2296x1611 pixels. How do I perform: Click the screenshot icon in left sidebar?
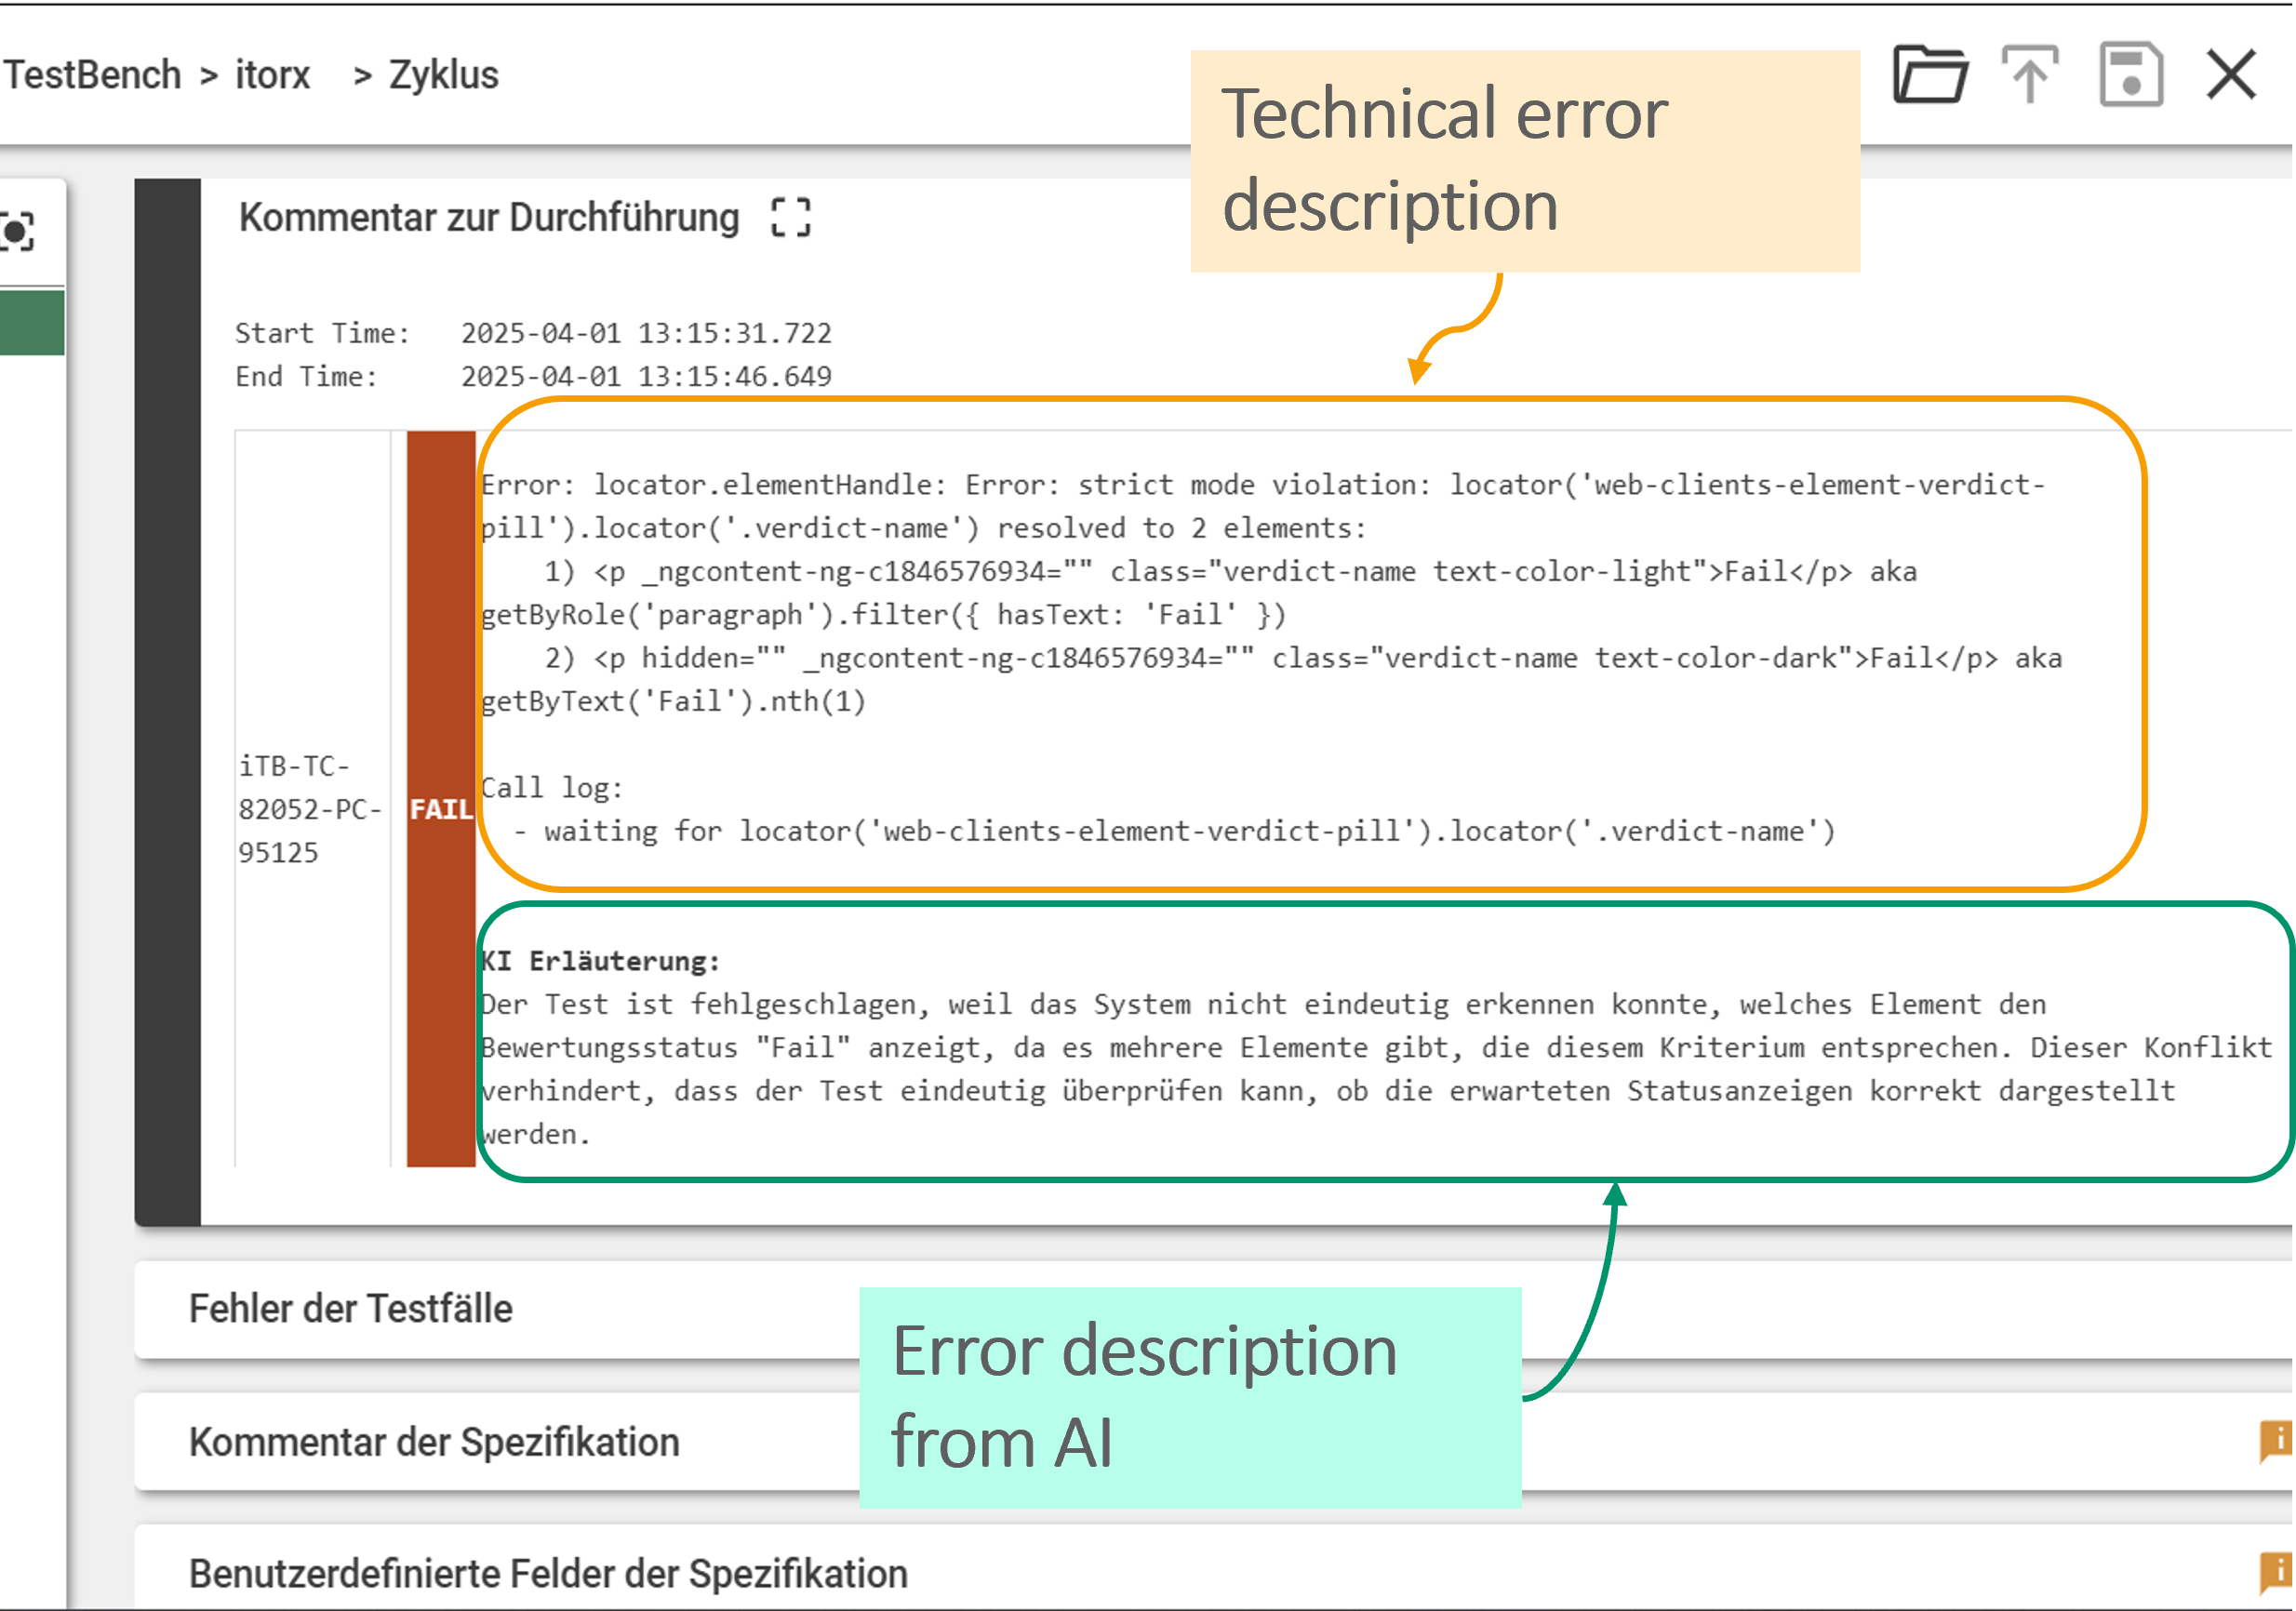16,232
